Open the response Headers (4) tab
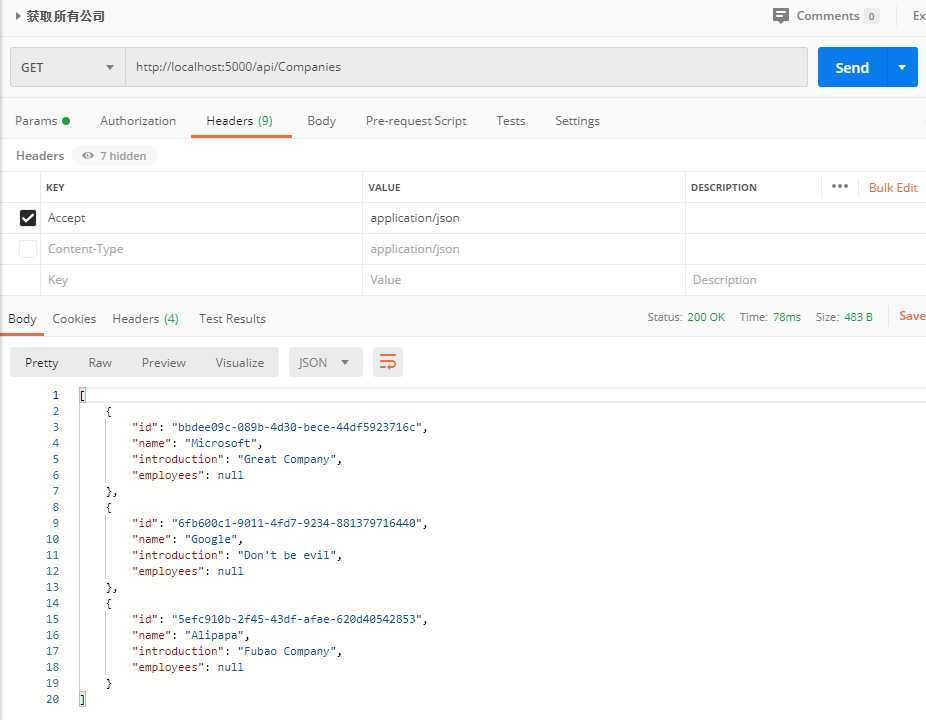This screenshot has height=720, width=926. tap(145, 319)
